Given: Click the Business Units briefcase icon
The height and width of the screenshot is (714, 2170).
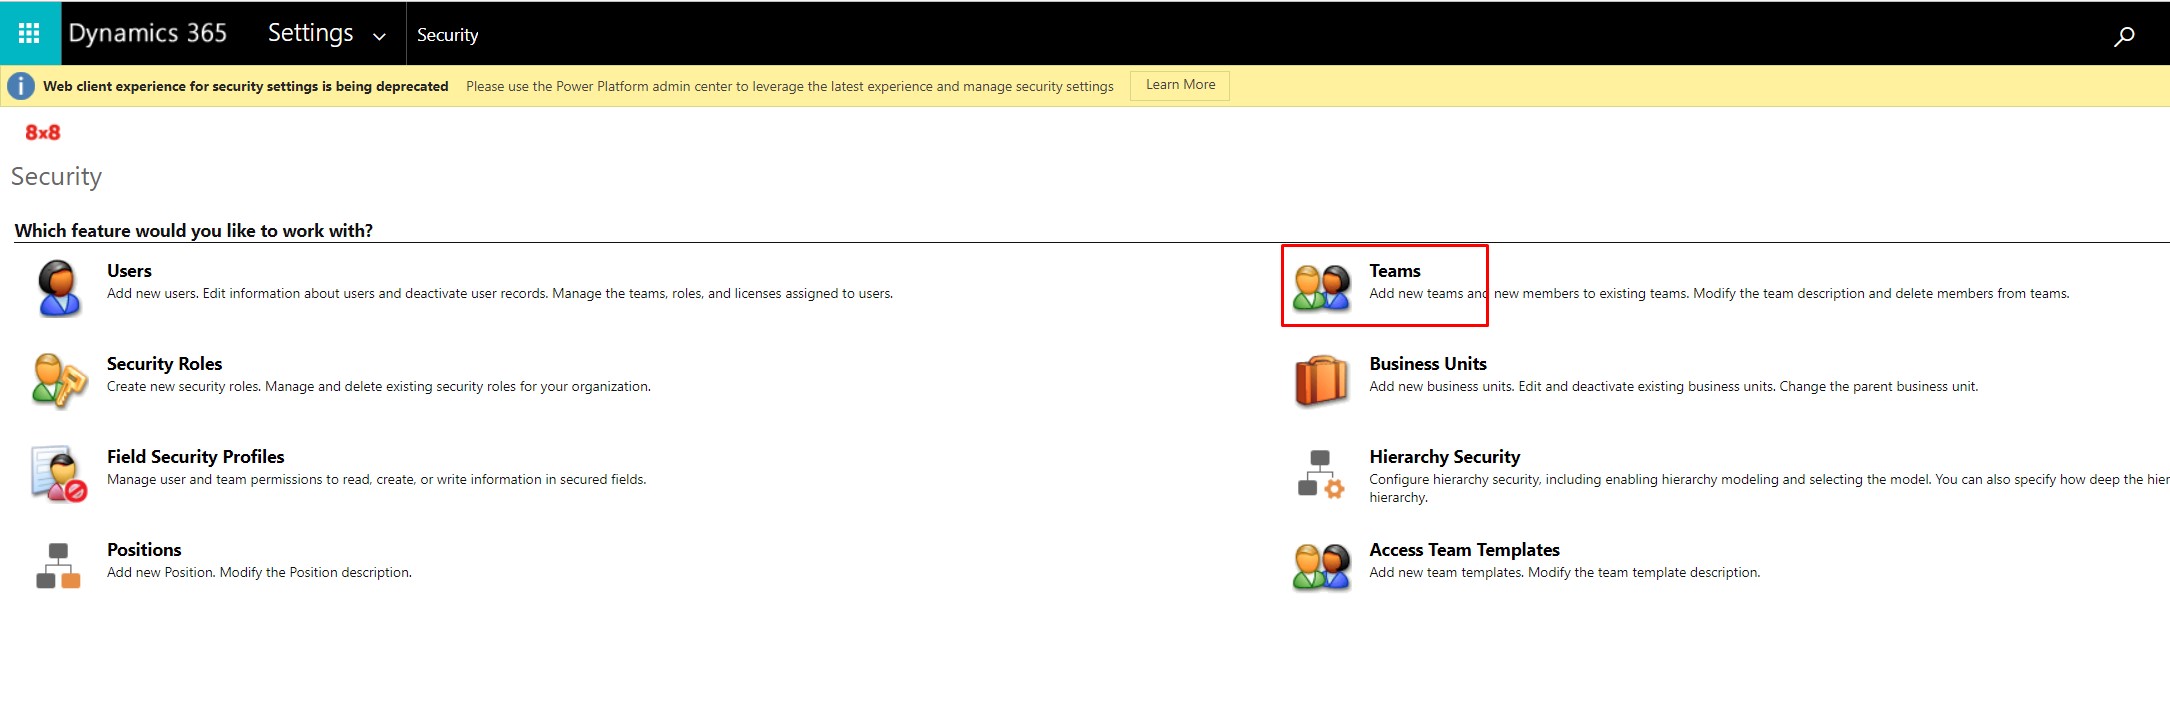Looking at the screenshot, I should click(x=1321, y=381).
